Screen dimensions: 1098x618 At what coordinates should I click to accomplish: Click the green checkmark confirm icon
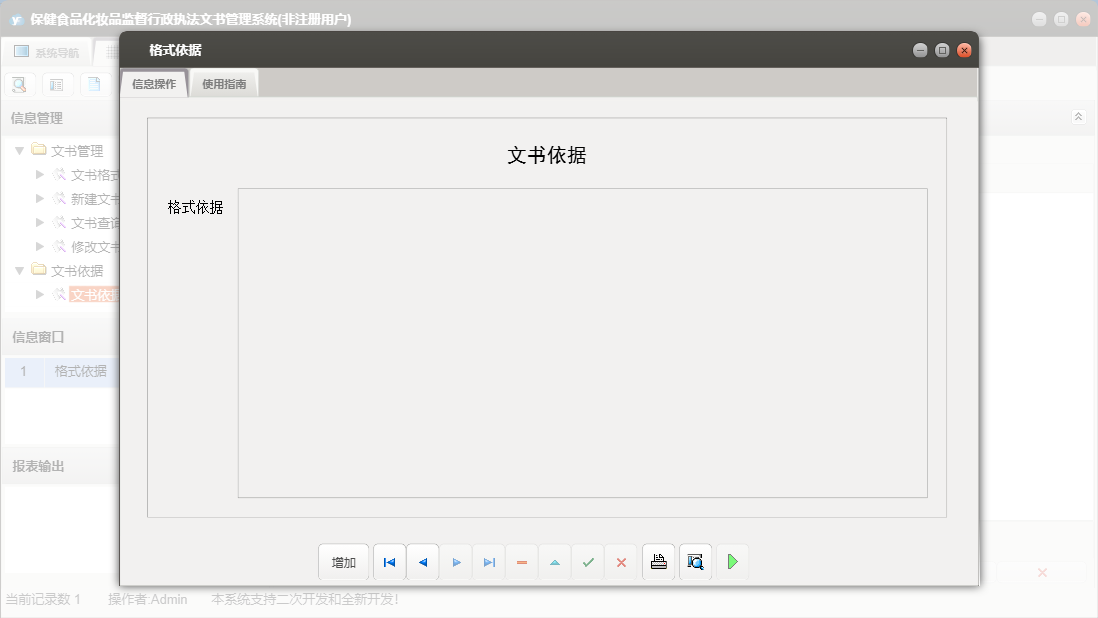[x=588, y=562]
